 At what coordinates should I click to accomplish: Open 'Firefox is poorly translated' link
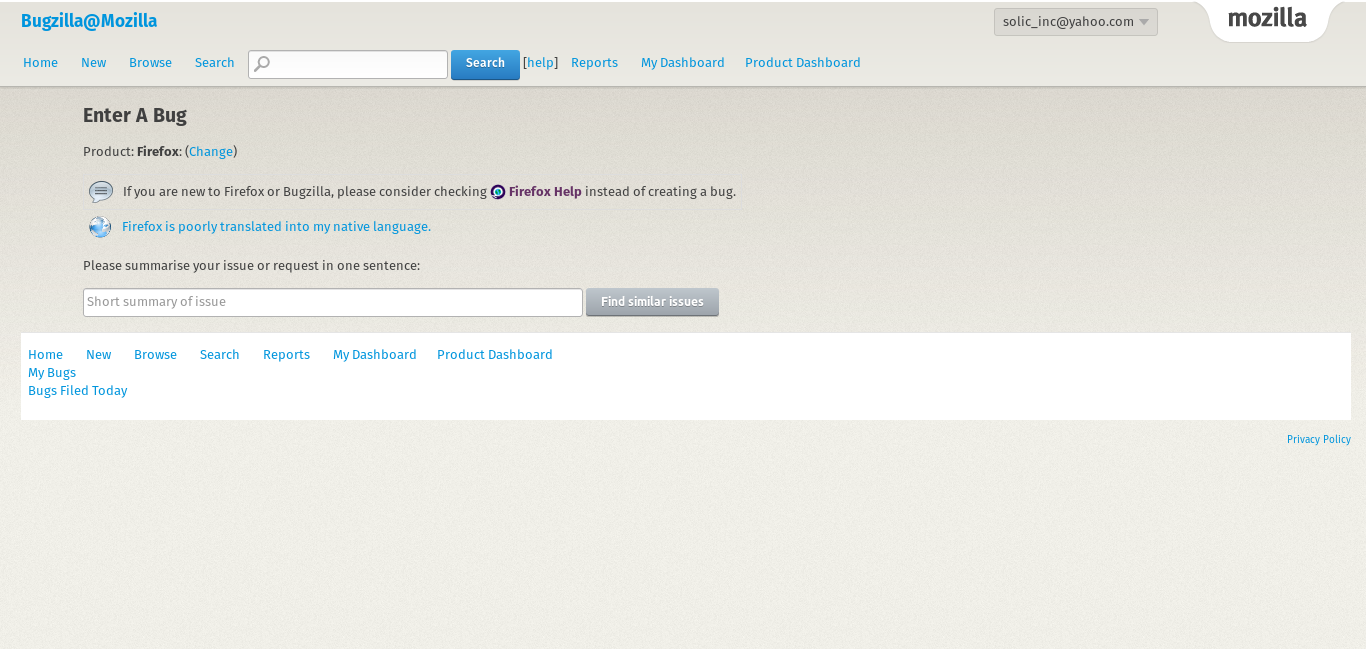276,227
